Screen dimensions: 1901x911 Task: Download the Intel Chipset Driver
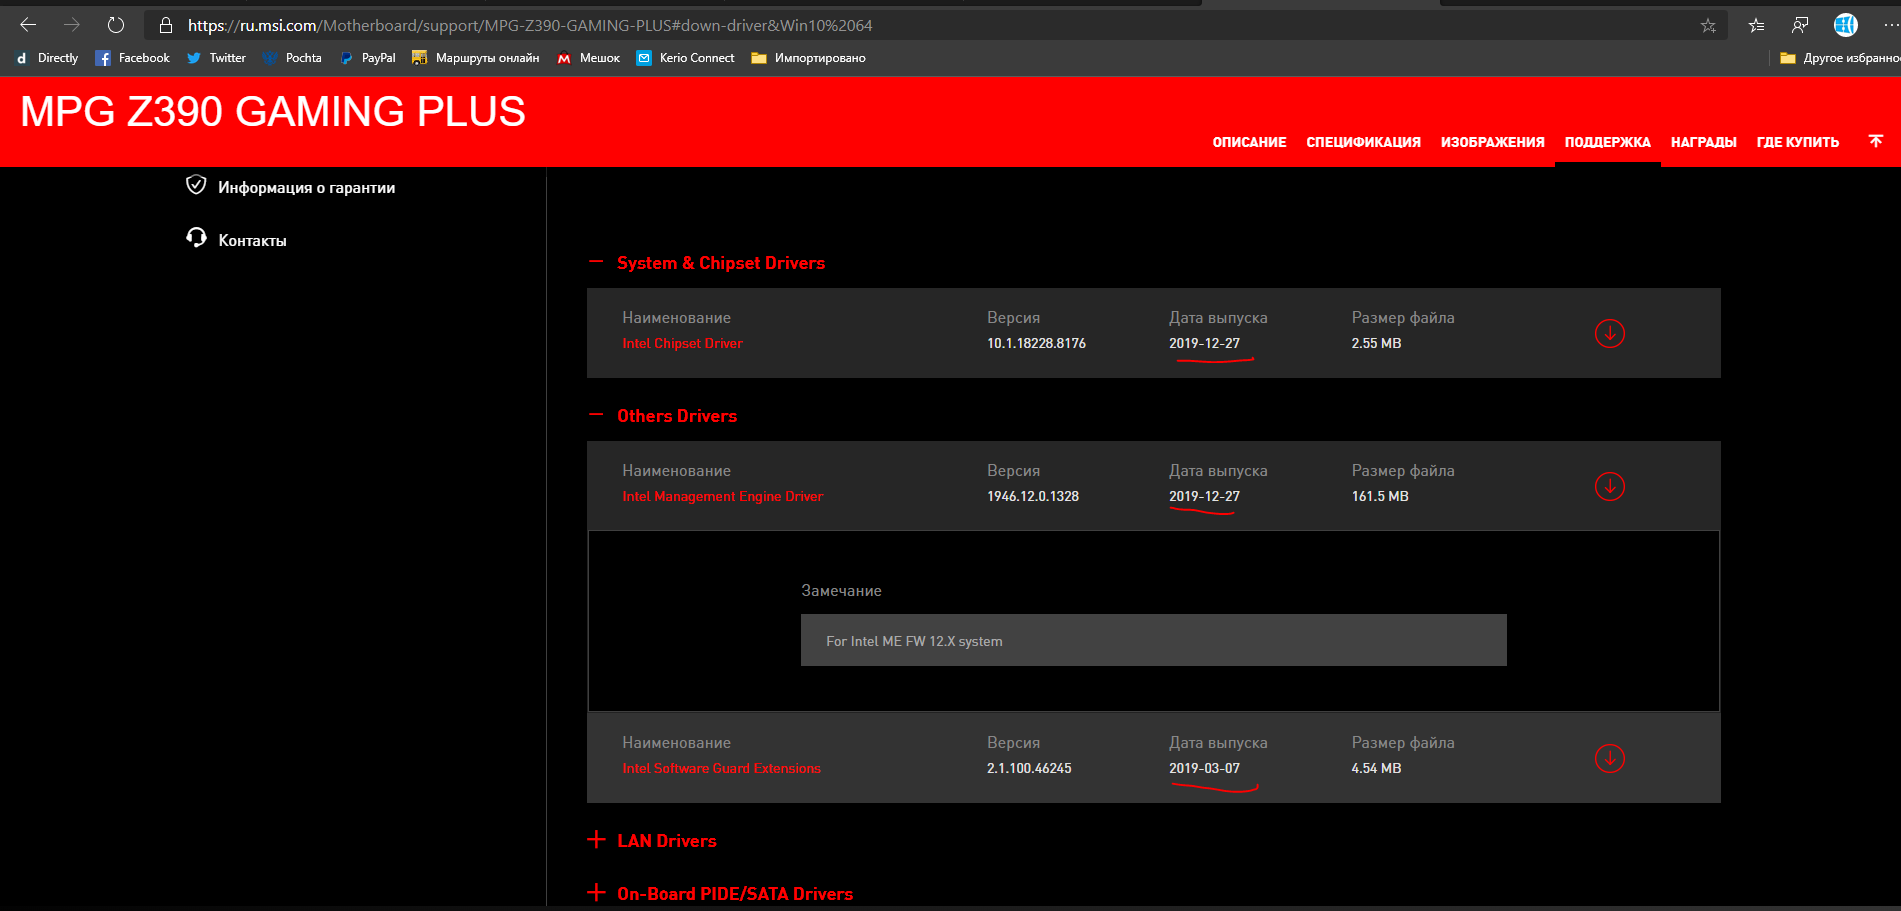coord(1610,333)
